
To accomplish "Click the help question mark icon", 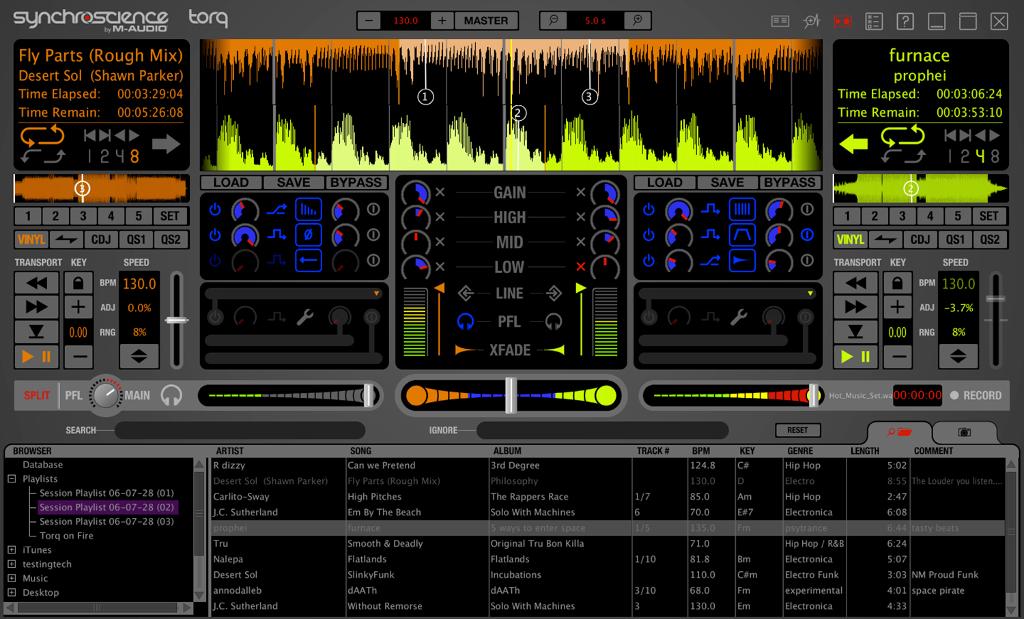I will (x=905, y=21).
